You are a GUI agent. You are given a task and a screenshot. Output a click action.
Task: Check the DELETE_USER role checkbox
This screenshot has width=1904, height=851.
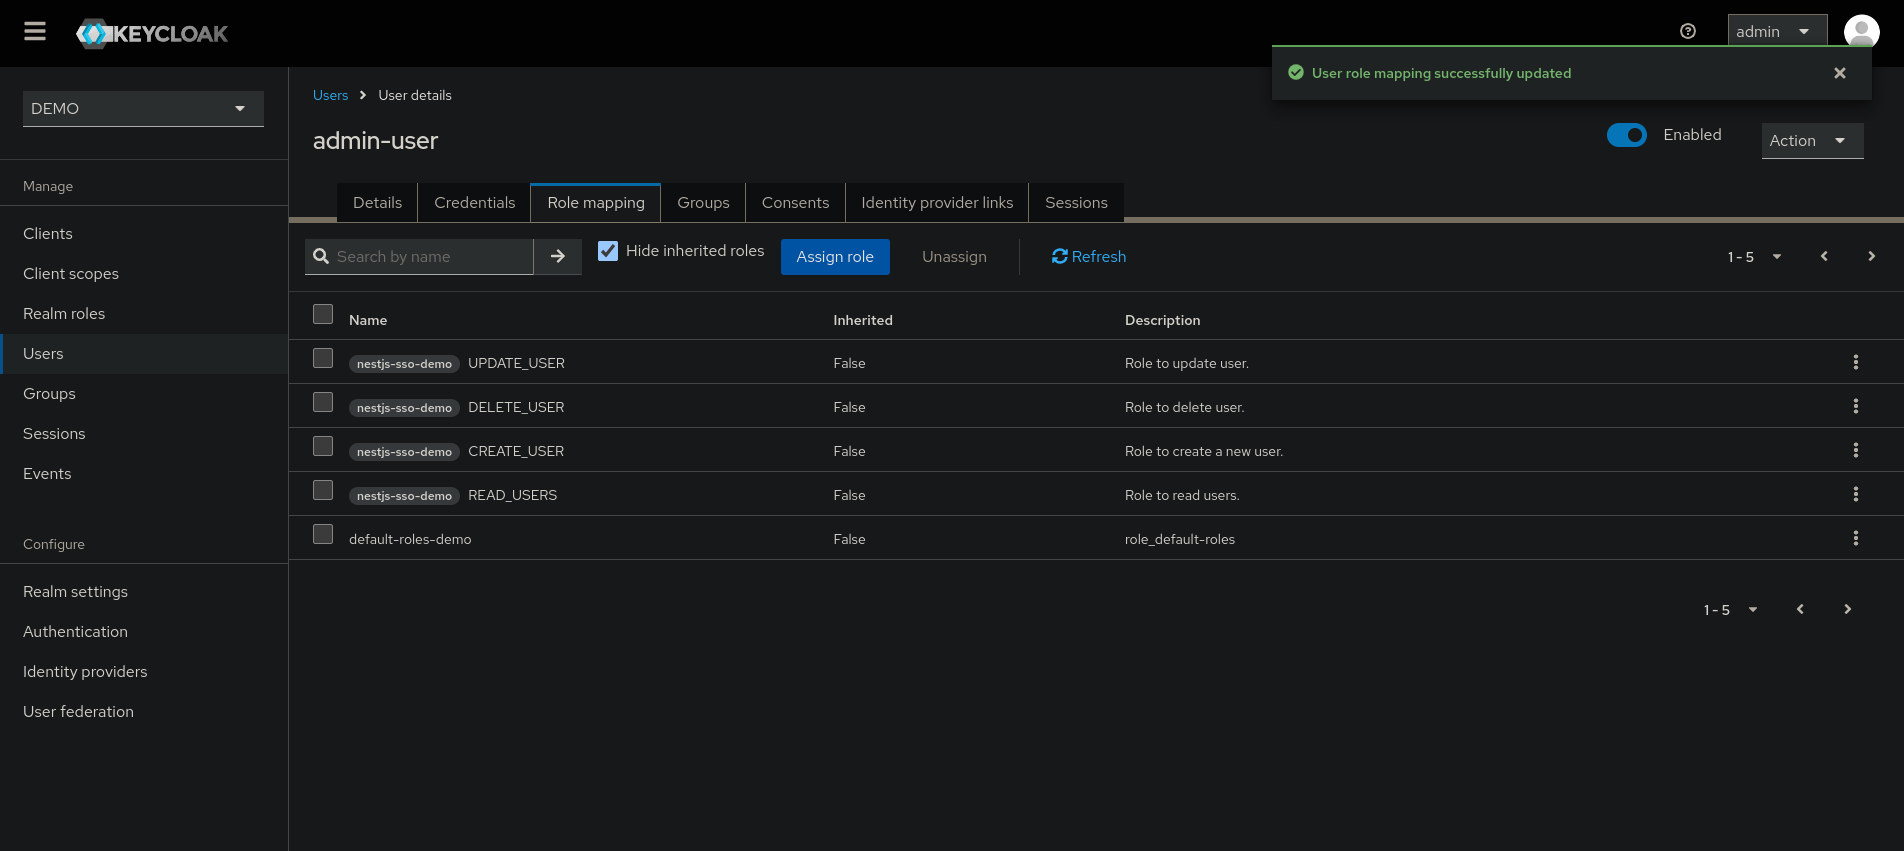coord(323,402)
